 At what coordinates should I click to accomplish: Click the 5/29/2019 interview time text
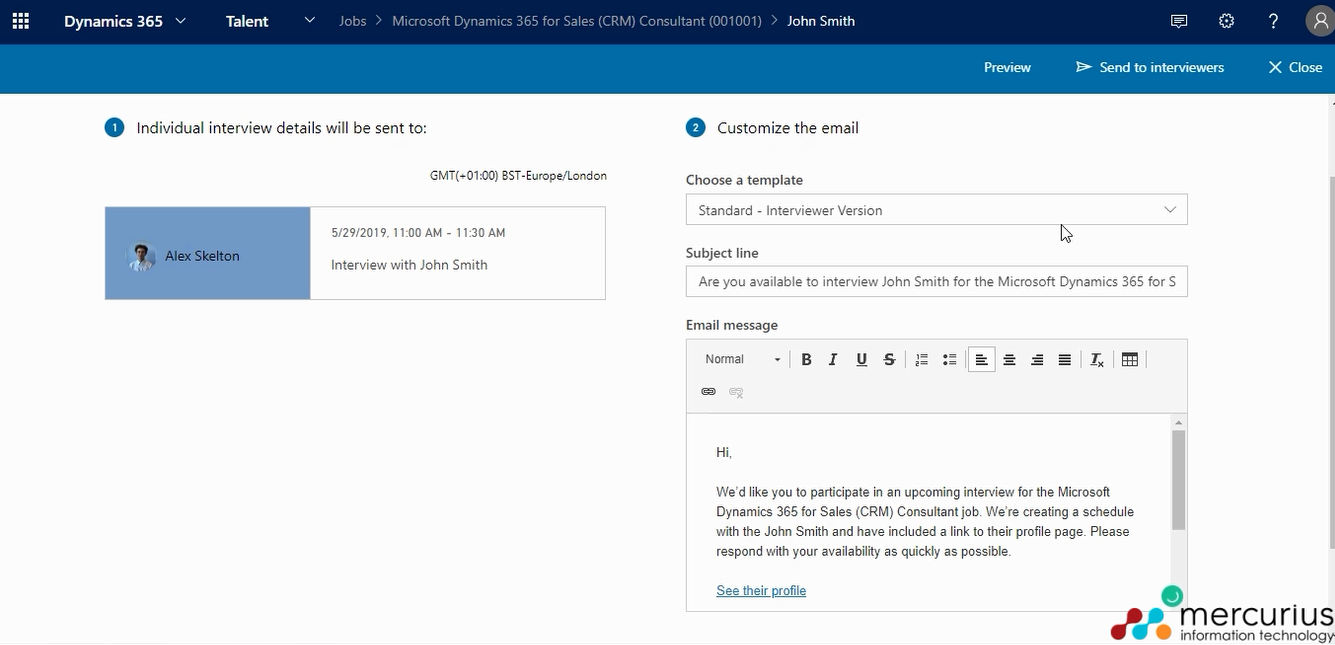pyautogui.click(x=418, y=233)
